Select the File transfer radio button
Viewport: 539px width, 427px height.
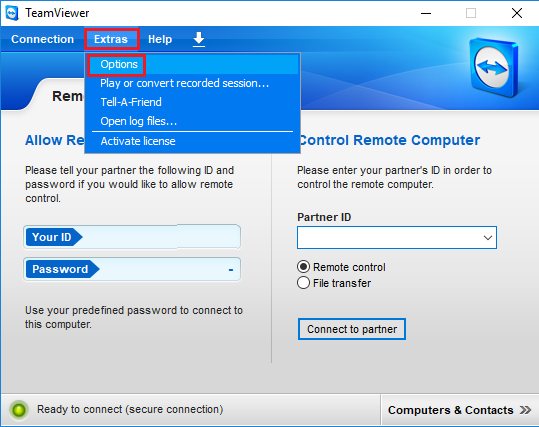pos(303,283)
